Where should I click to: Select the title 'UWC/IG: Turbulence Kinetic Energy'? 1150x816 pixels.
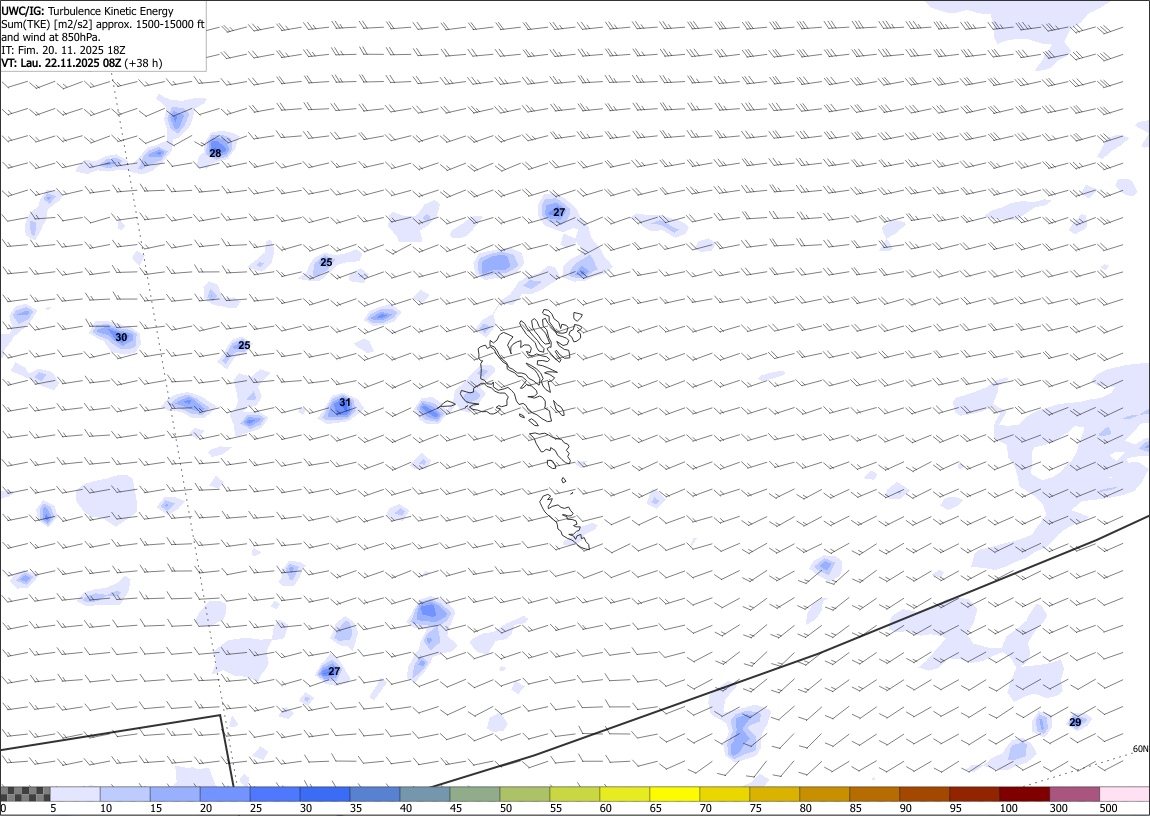click(x=87, y=11)
